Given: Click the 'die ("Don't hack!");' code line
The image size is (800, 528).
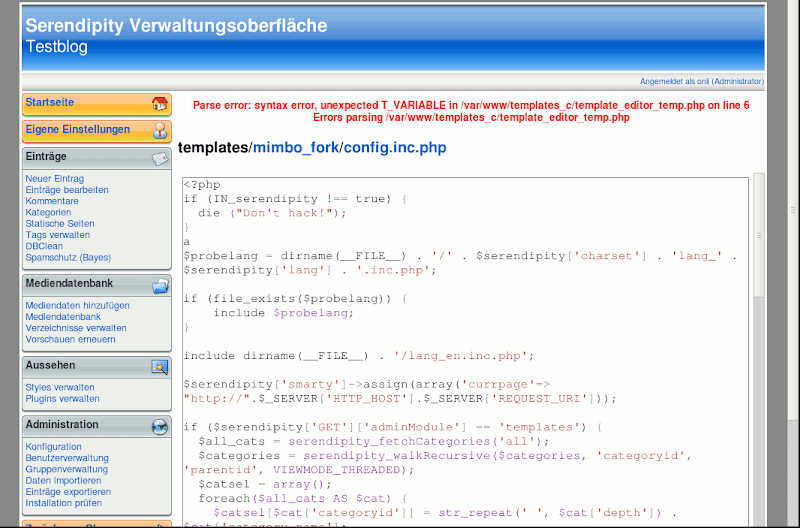Looking at the screenshot, I should [x=272, y=213].
